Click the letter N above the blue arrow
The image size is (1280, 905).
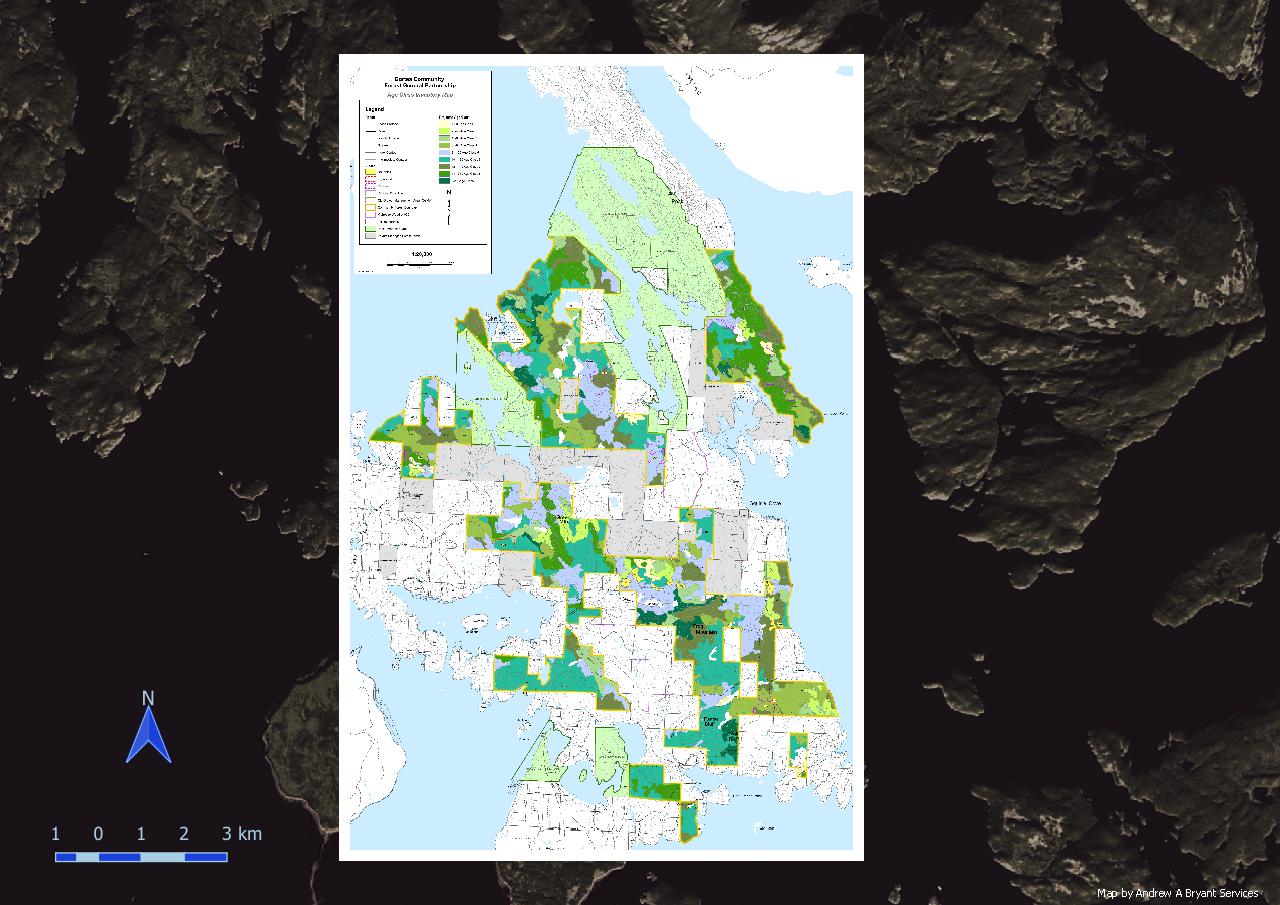(x=148, y=698)
